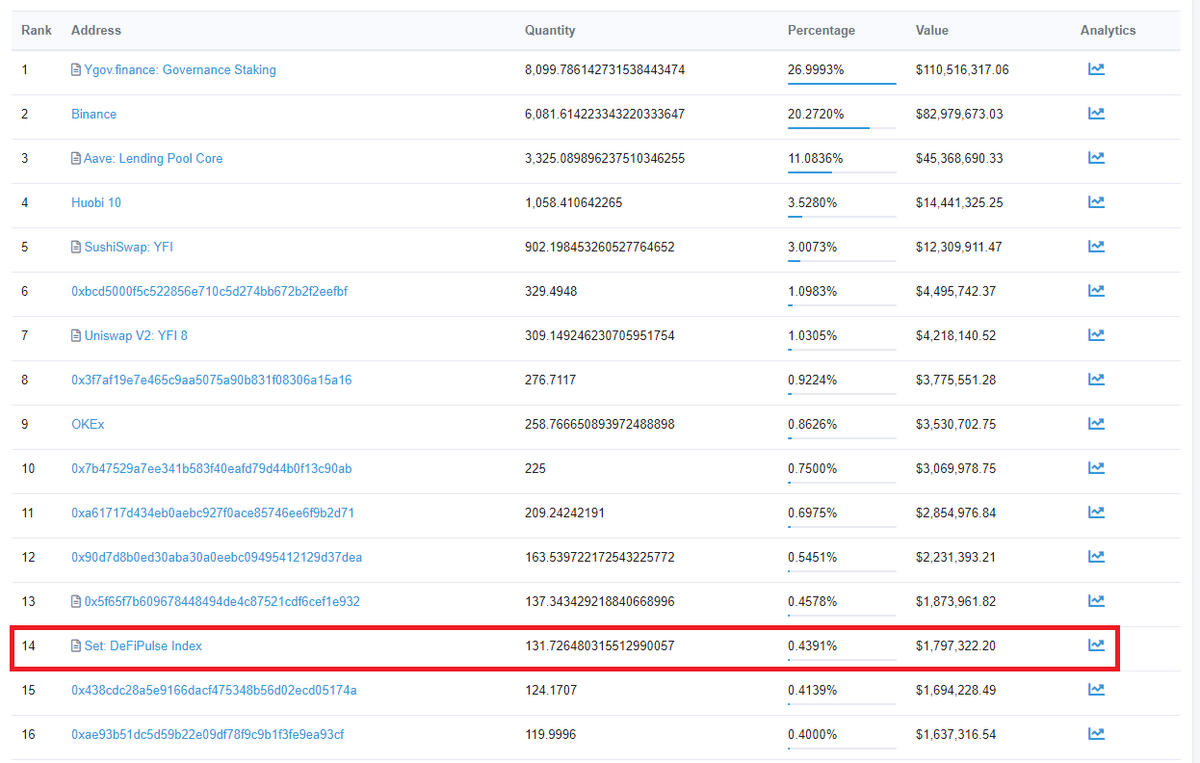Open address 0xae93b51dc5d59b22e09df78f9c9b1f3fe9ea93cf
This screenshot has height=763, width=1200.
tap(208, 734)
